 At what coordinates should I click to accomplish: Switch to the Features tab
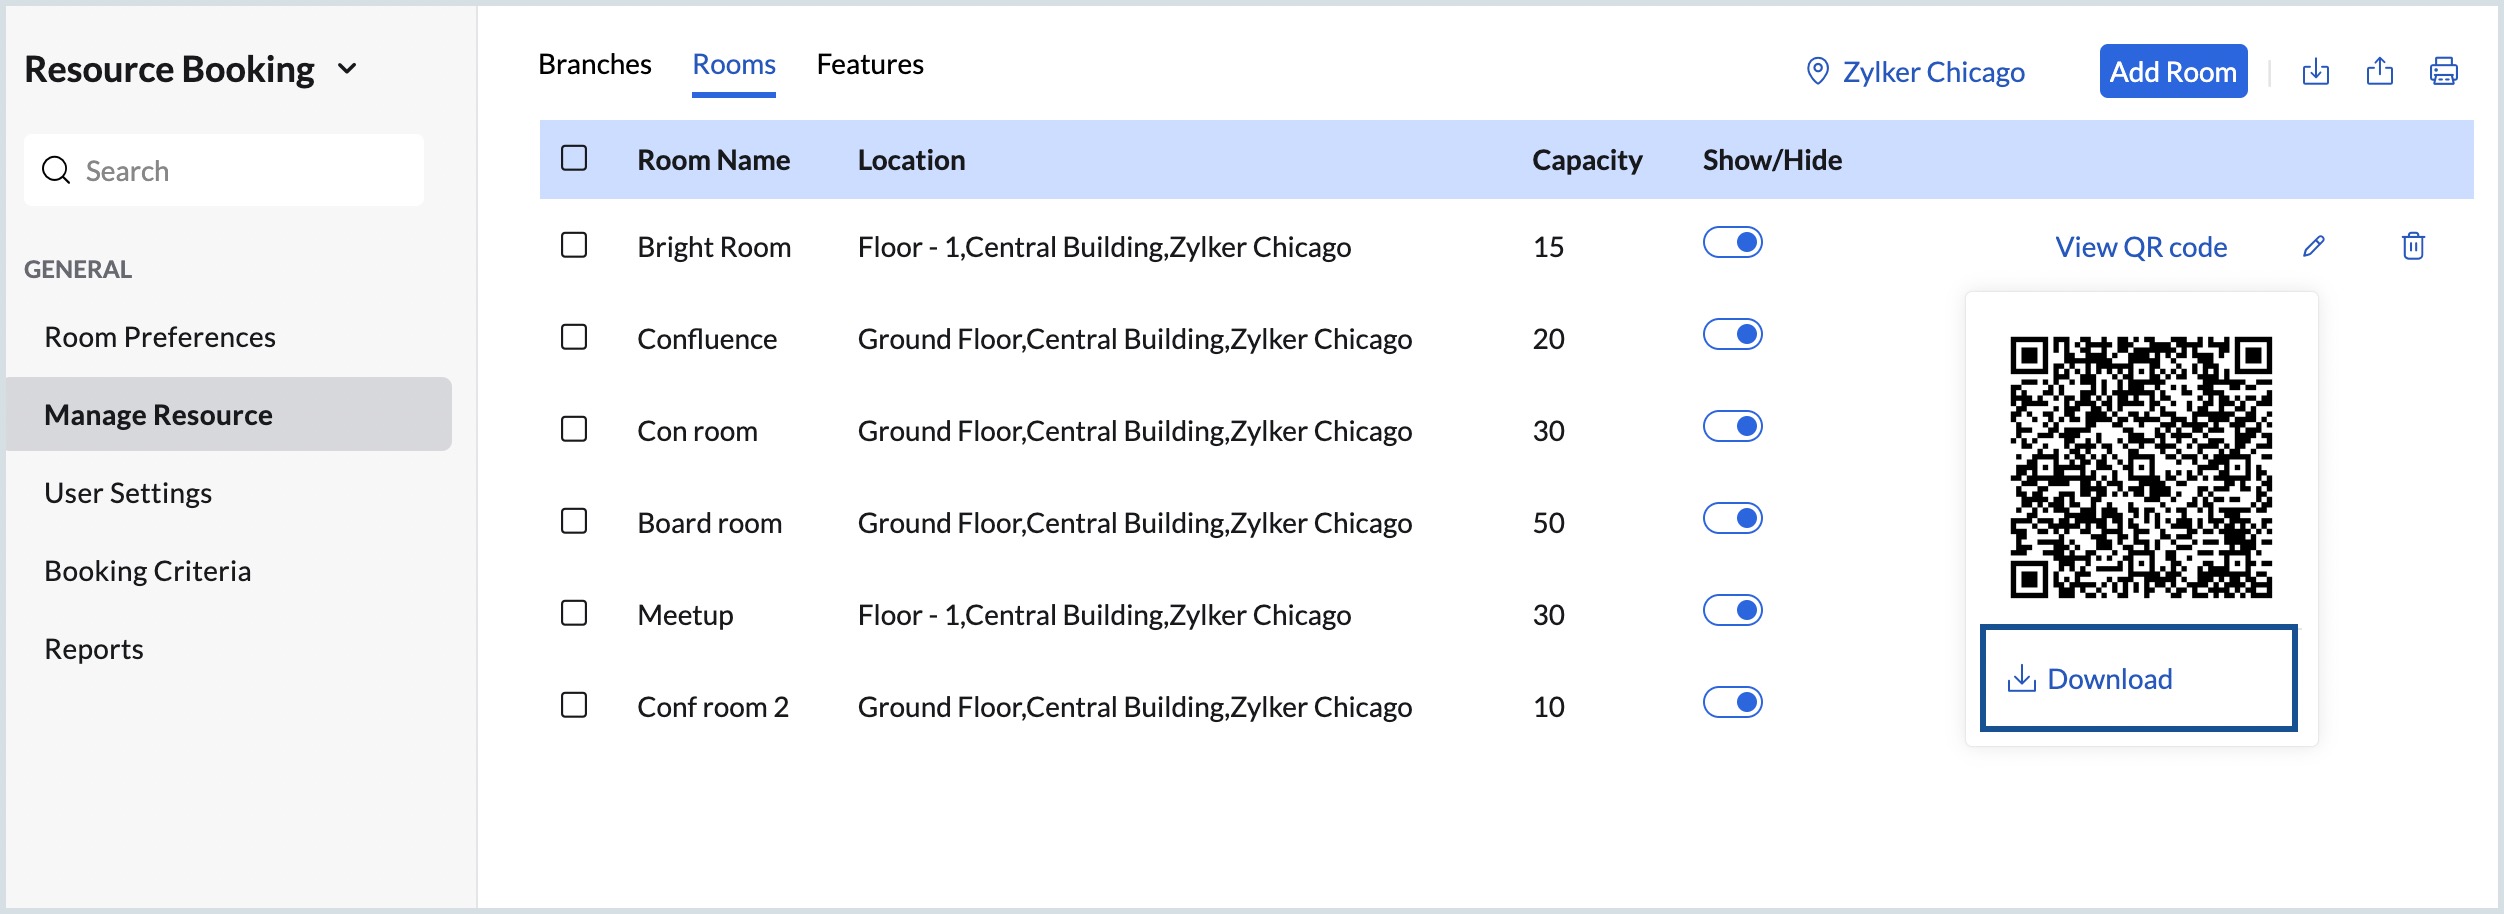click(x=869, y=64)
